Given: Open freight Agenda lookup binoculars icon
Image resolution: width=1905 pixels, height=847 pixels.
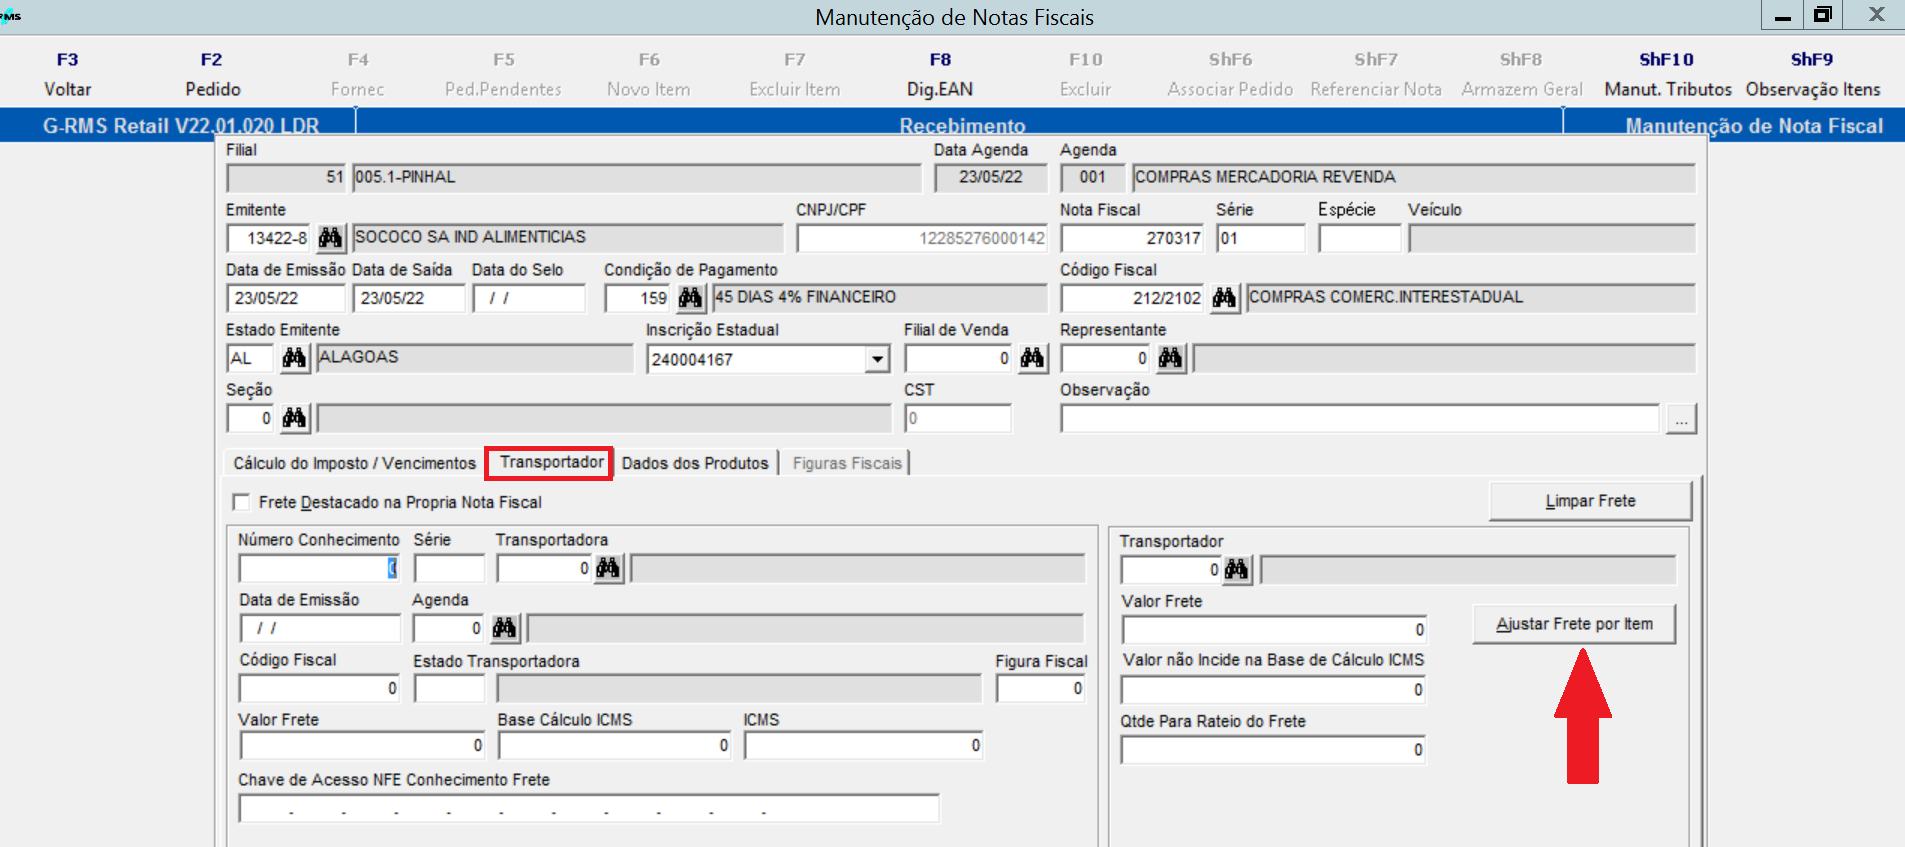Looking at the screenshot, I should [504, 628].
